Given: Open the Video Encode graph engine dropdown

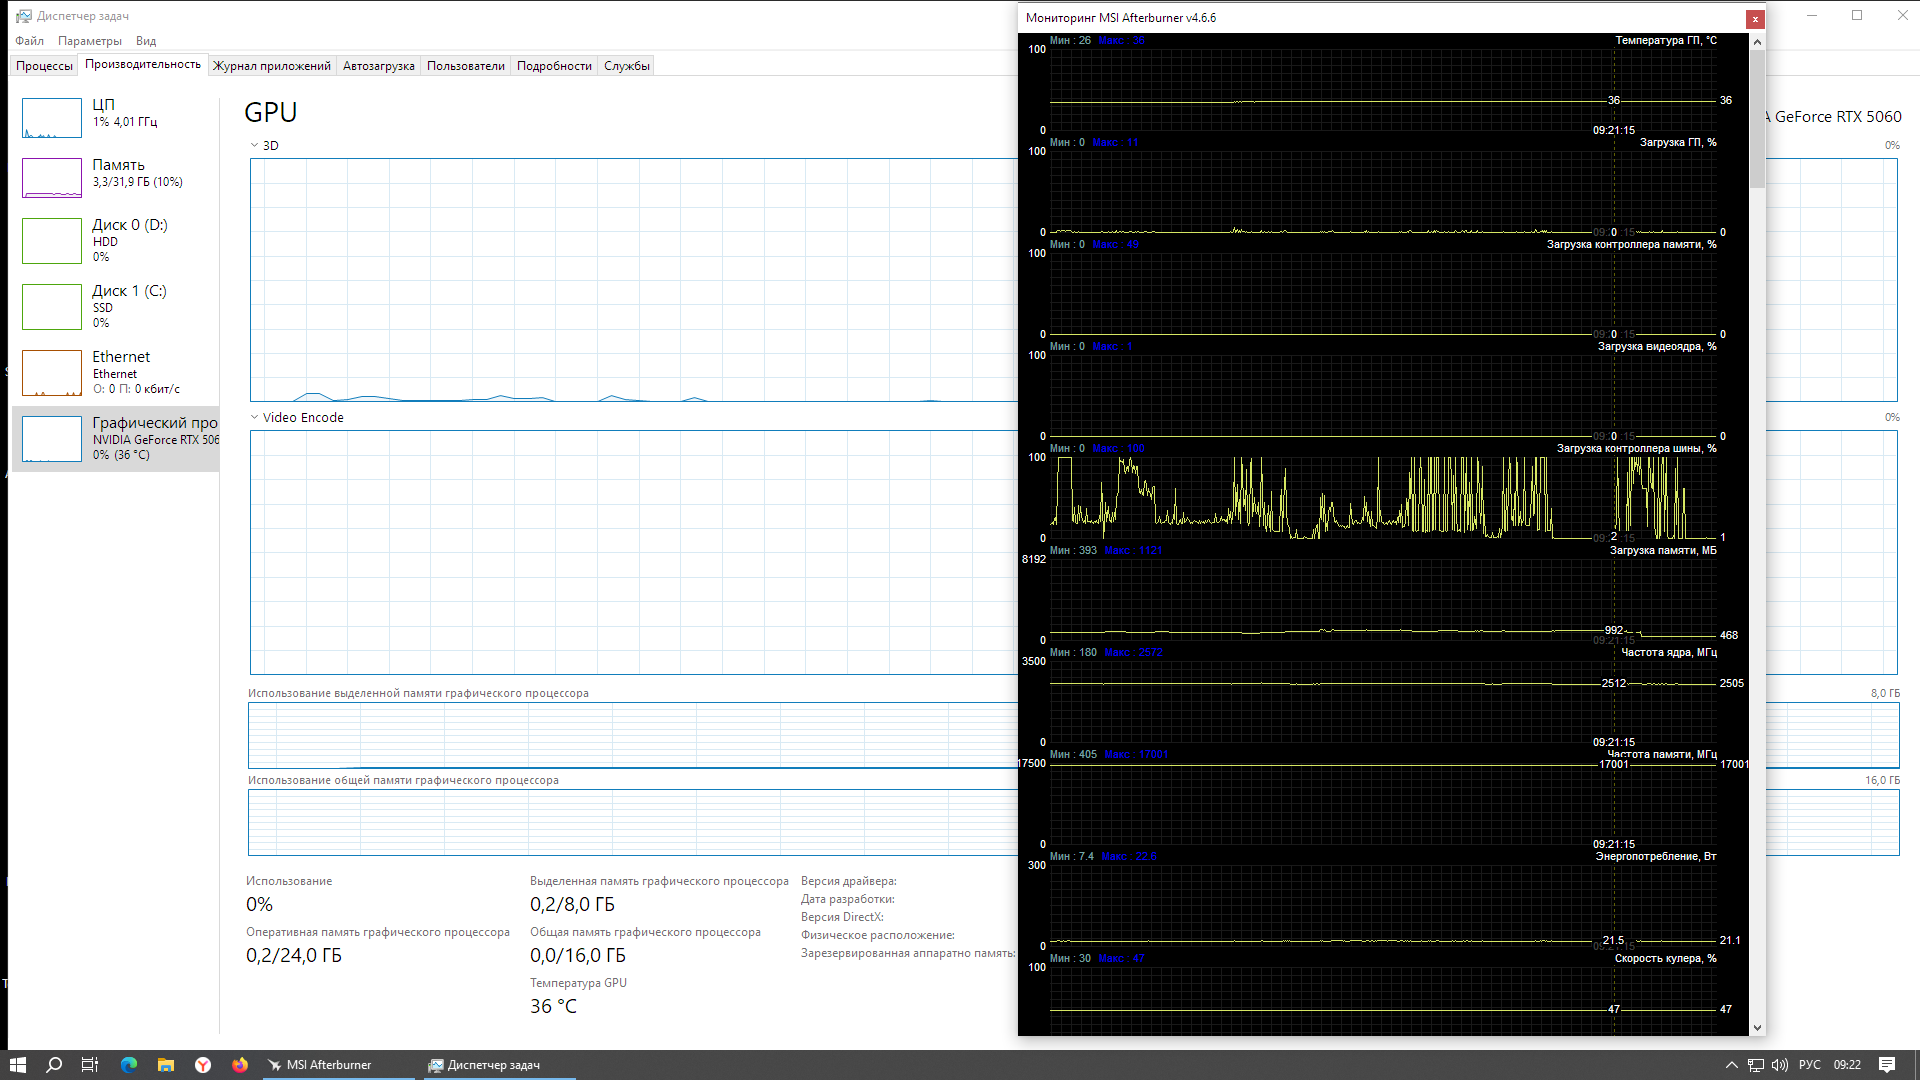Looking at the screenshot, I should point(297,418).
